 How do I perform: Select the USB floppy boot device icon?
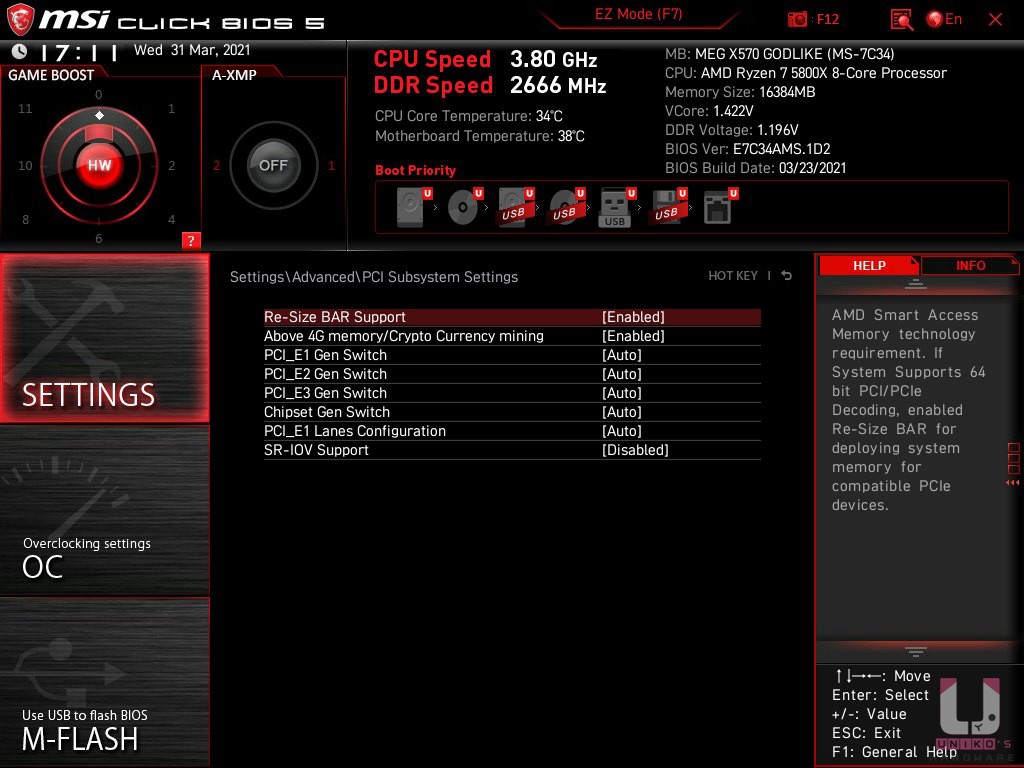[x=668, y=207]
